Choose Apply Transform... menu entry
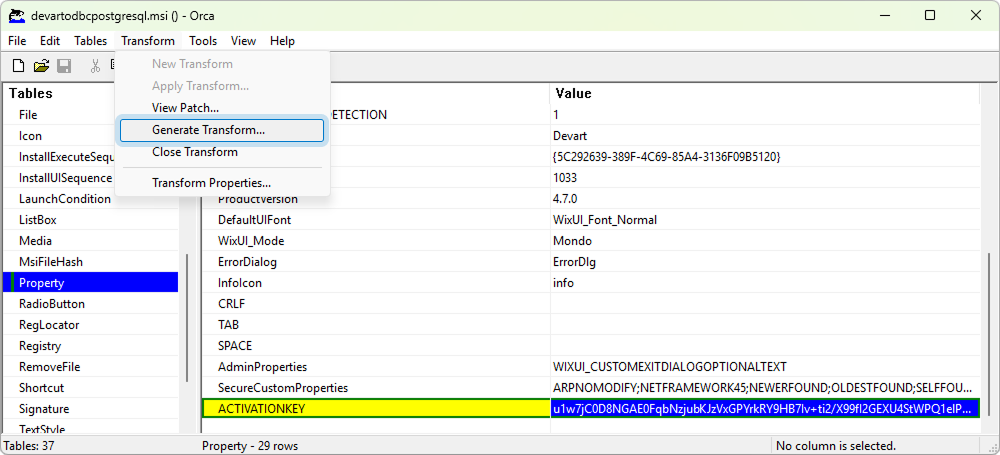This screenshot has width=1000, height=455. 222,86
